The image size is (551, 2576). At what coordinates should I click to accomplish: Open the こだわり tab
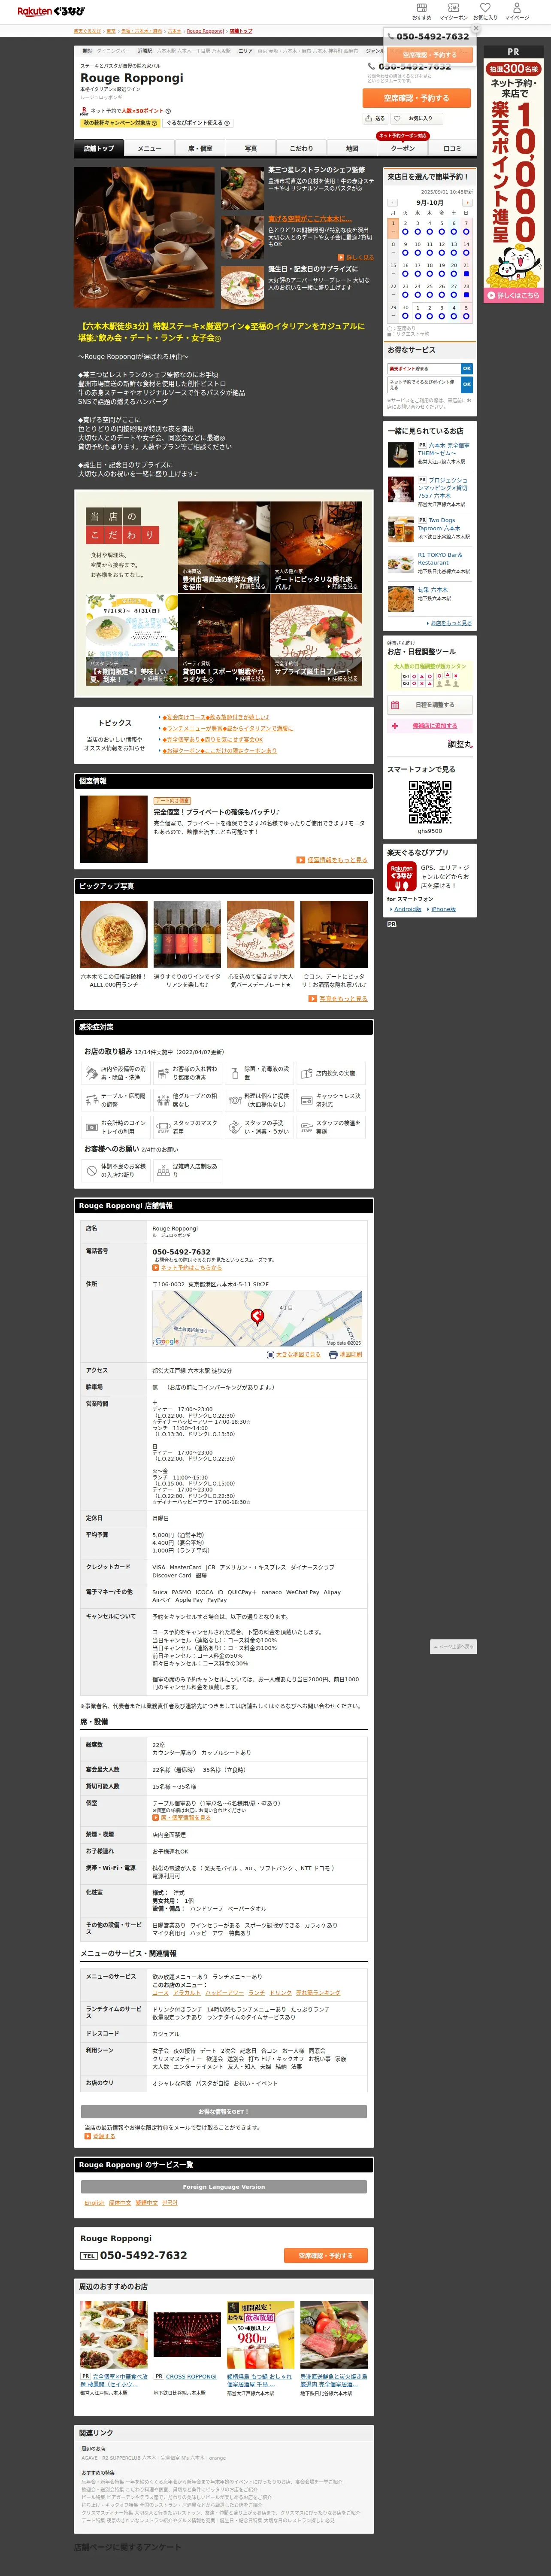click(301, 148)
